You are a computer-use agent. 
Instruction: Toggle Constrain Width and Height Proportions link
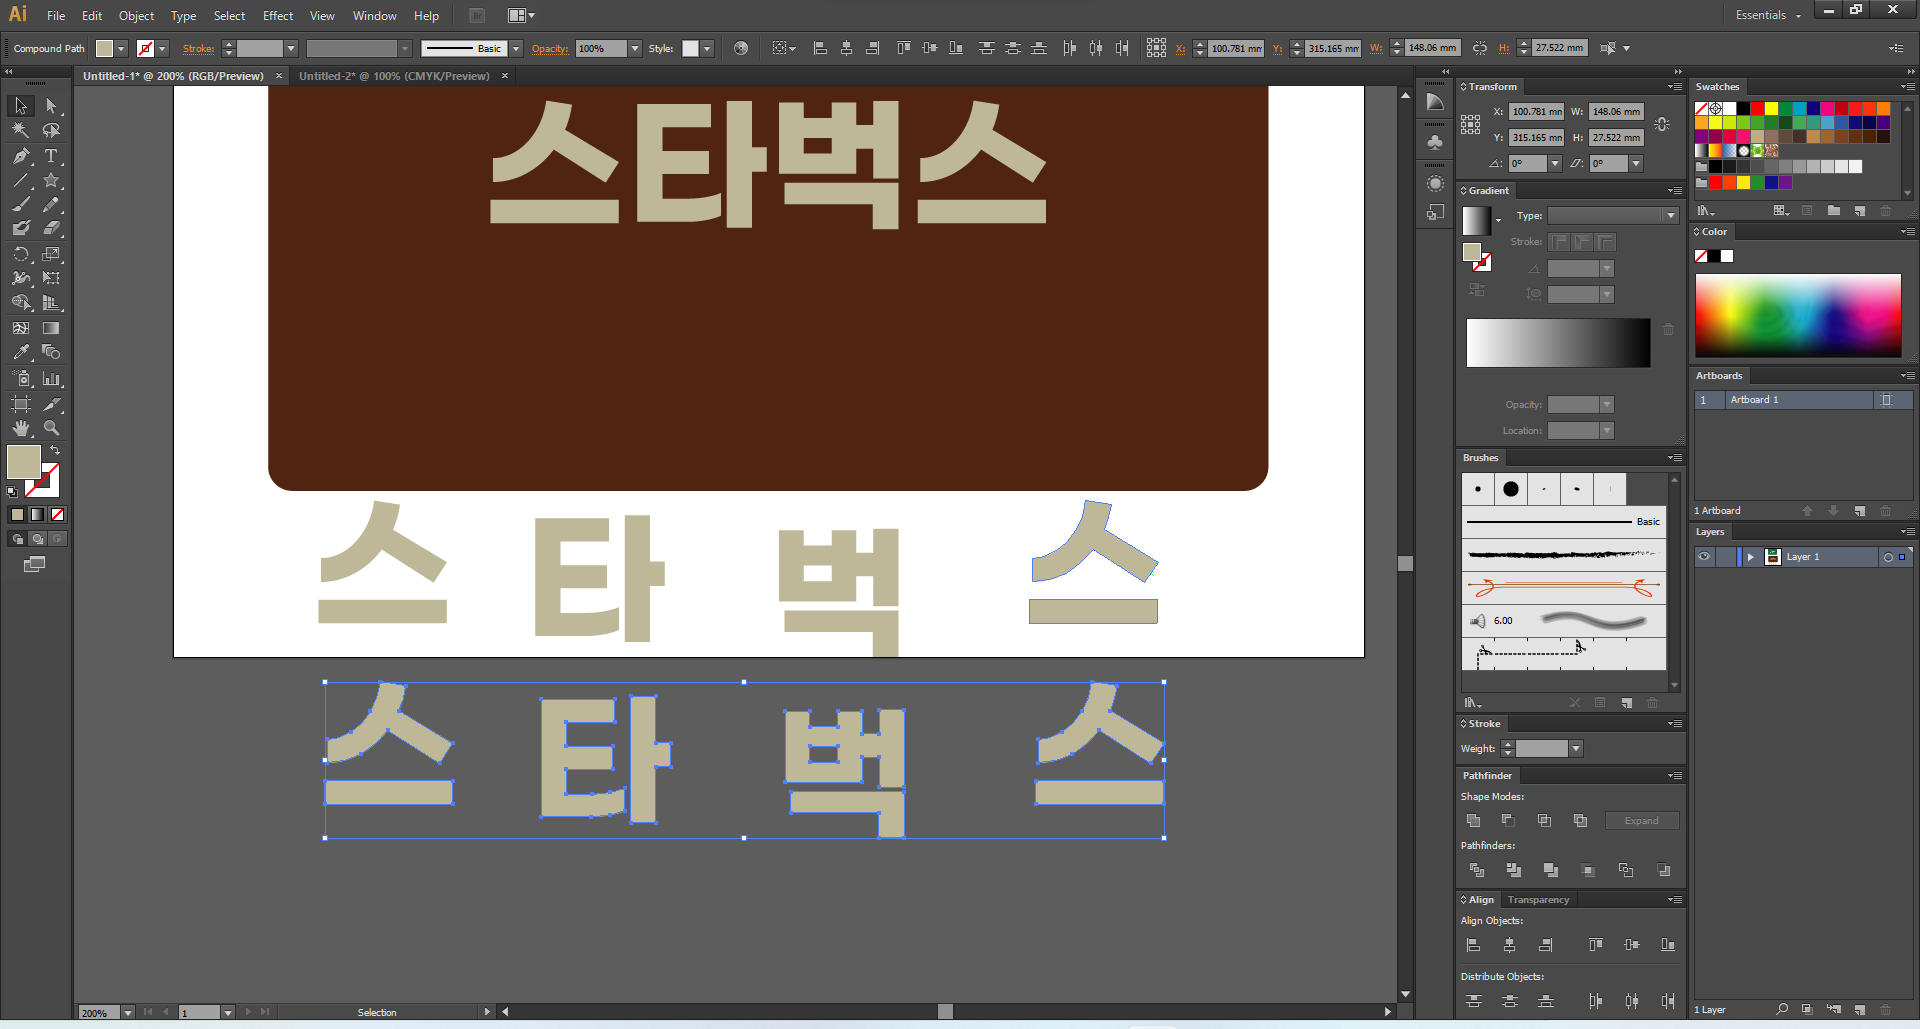coord(1662,125)
